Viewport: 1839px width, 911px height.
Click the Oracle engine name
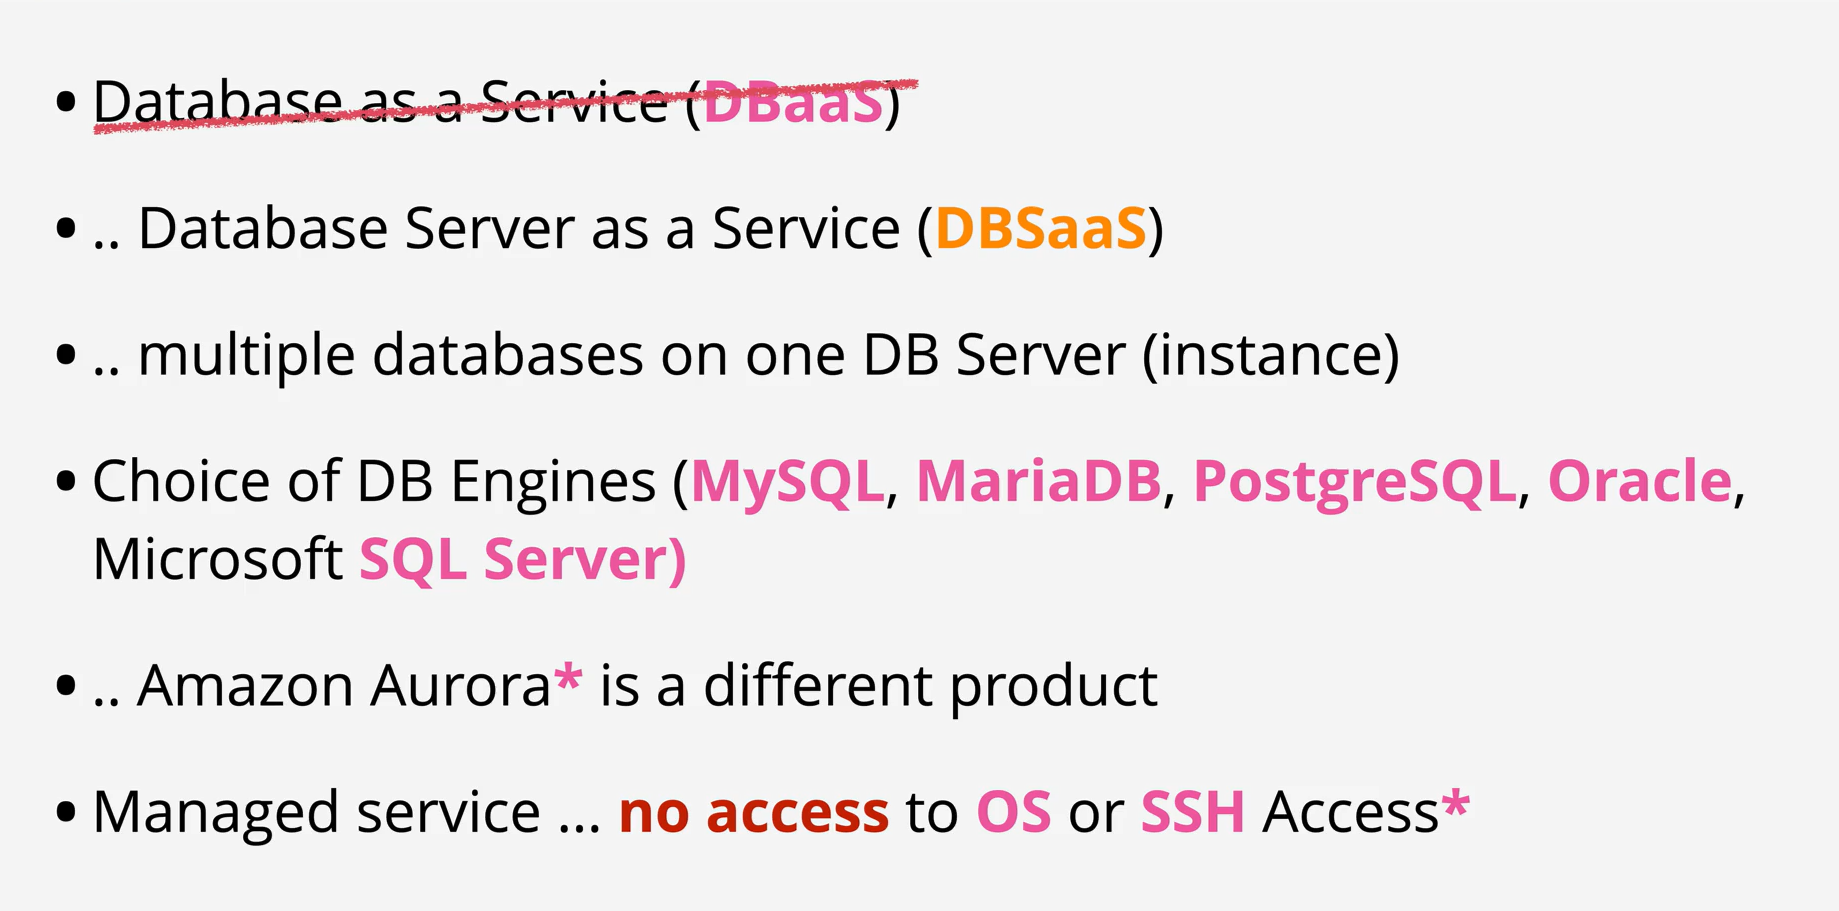pyautogui.click(x=1640, y=481)
